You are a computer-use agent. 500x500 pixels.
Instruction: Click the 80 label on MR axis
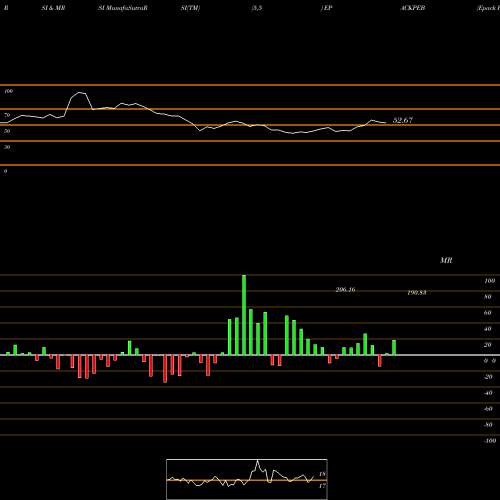[x=488, y=297]
